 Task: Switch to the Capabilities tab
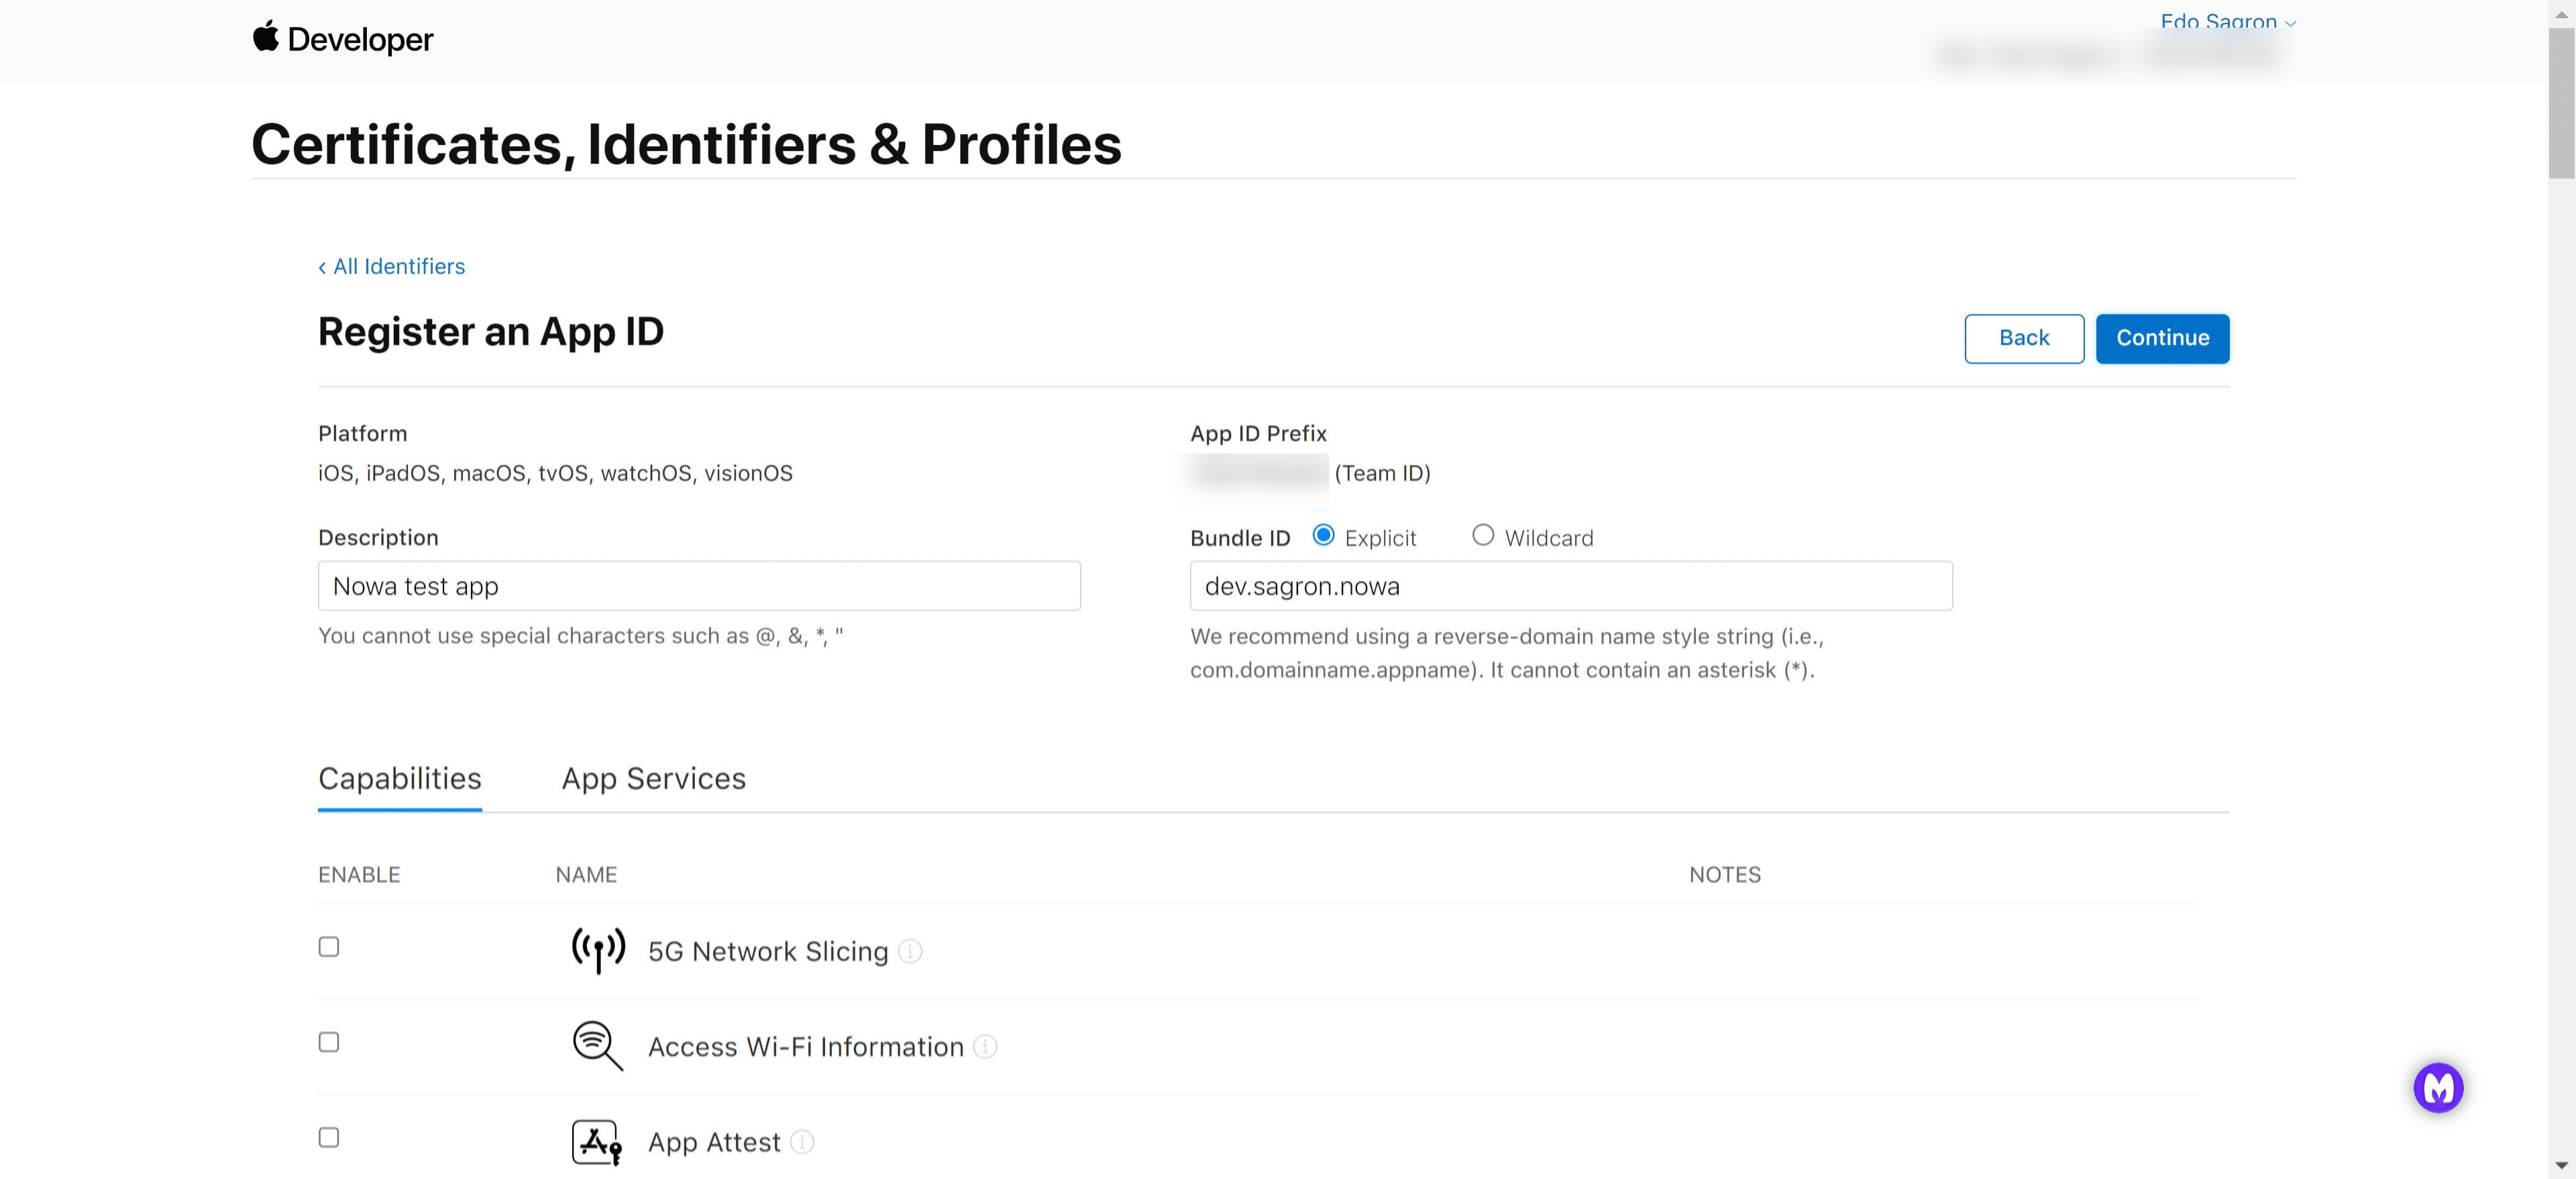[x=399, y=778]
